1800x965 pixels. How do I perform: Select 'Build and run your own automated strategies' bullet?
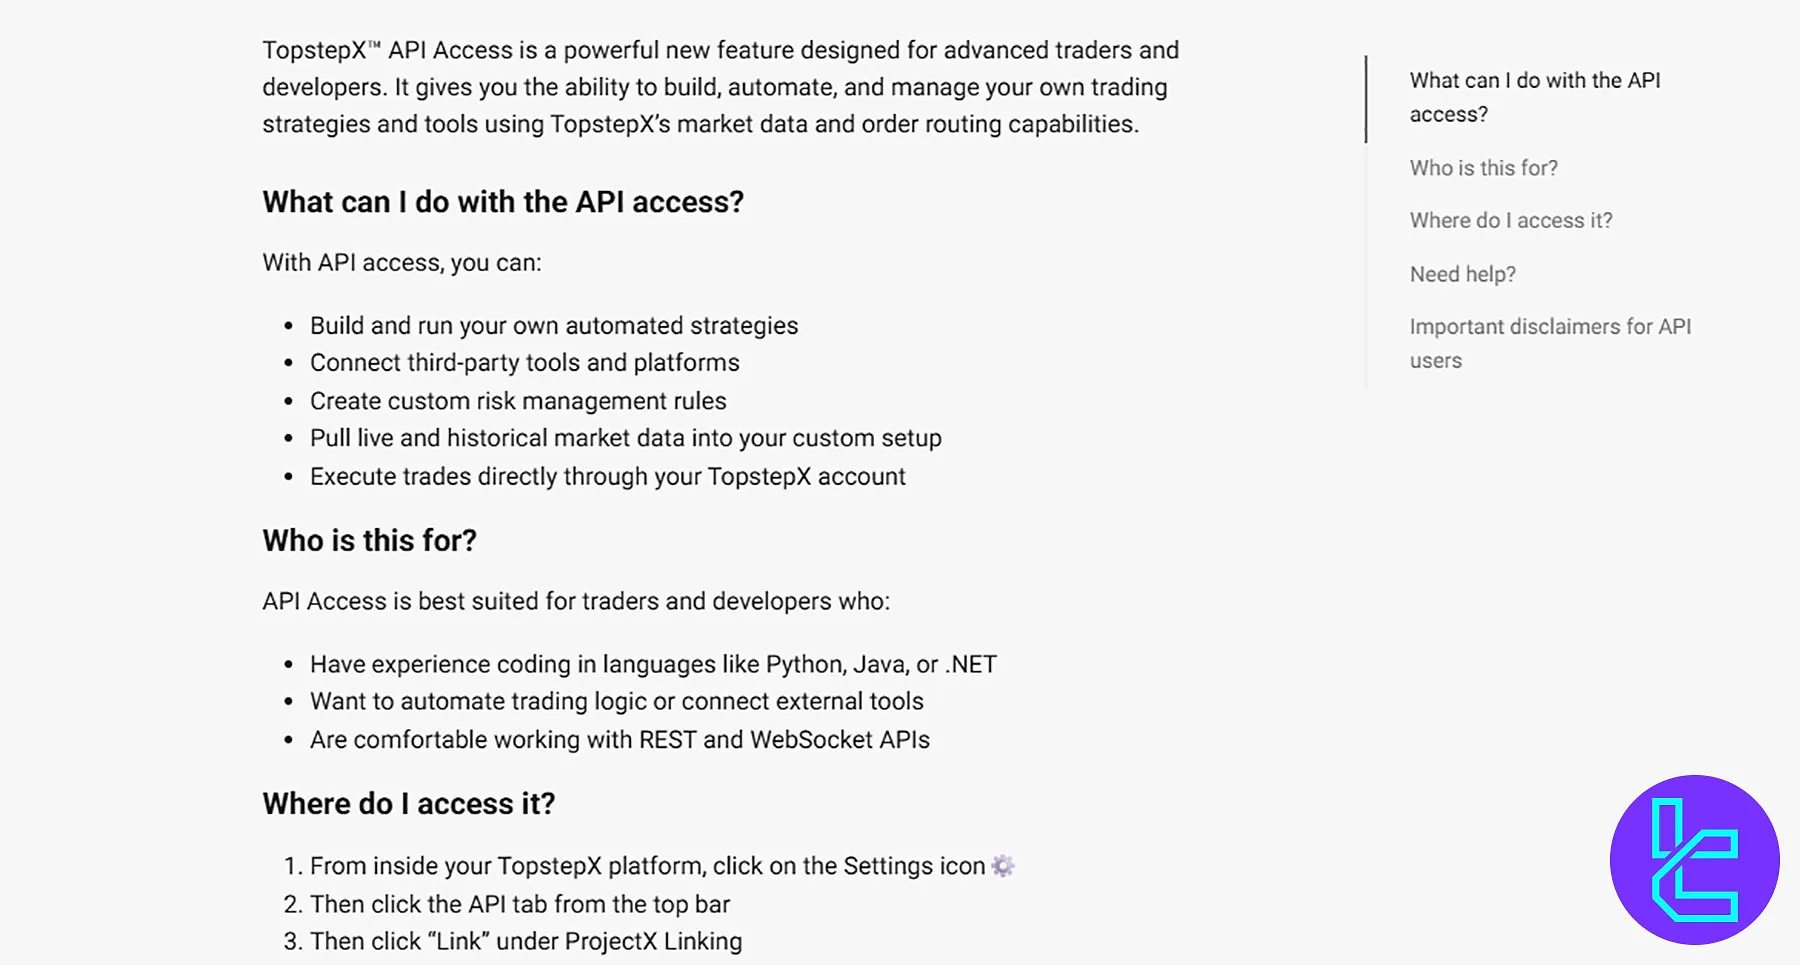pyautogui.click(x=554, y=325)
